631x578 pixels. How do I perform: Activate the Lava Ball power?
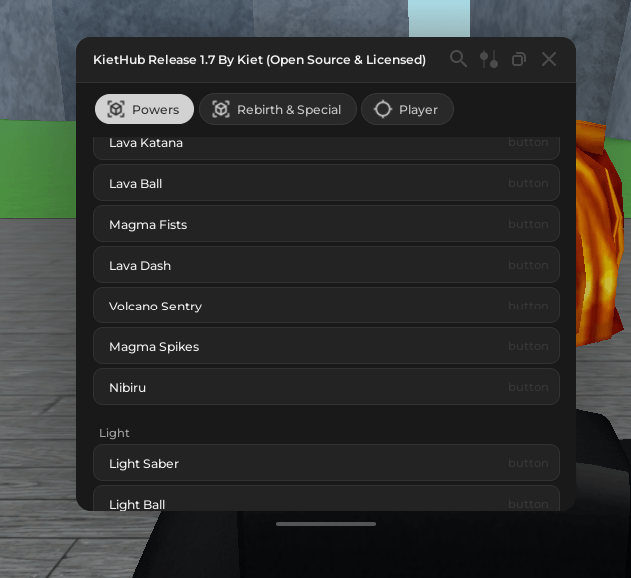click(326, 183)
